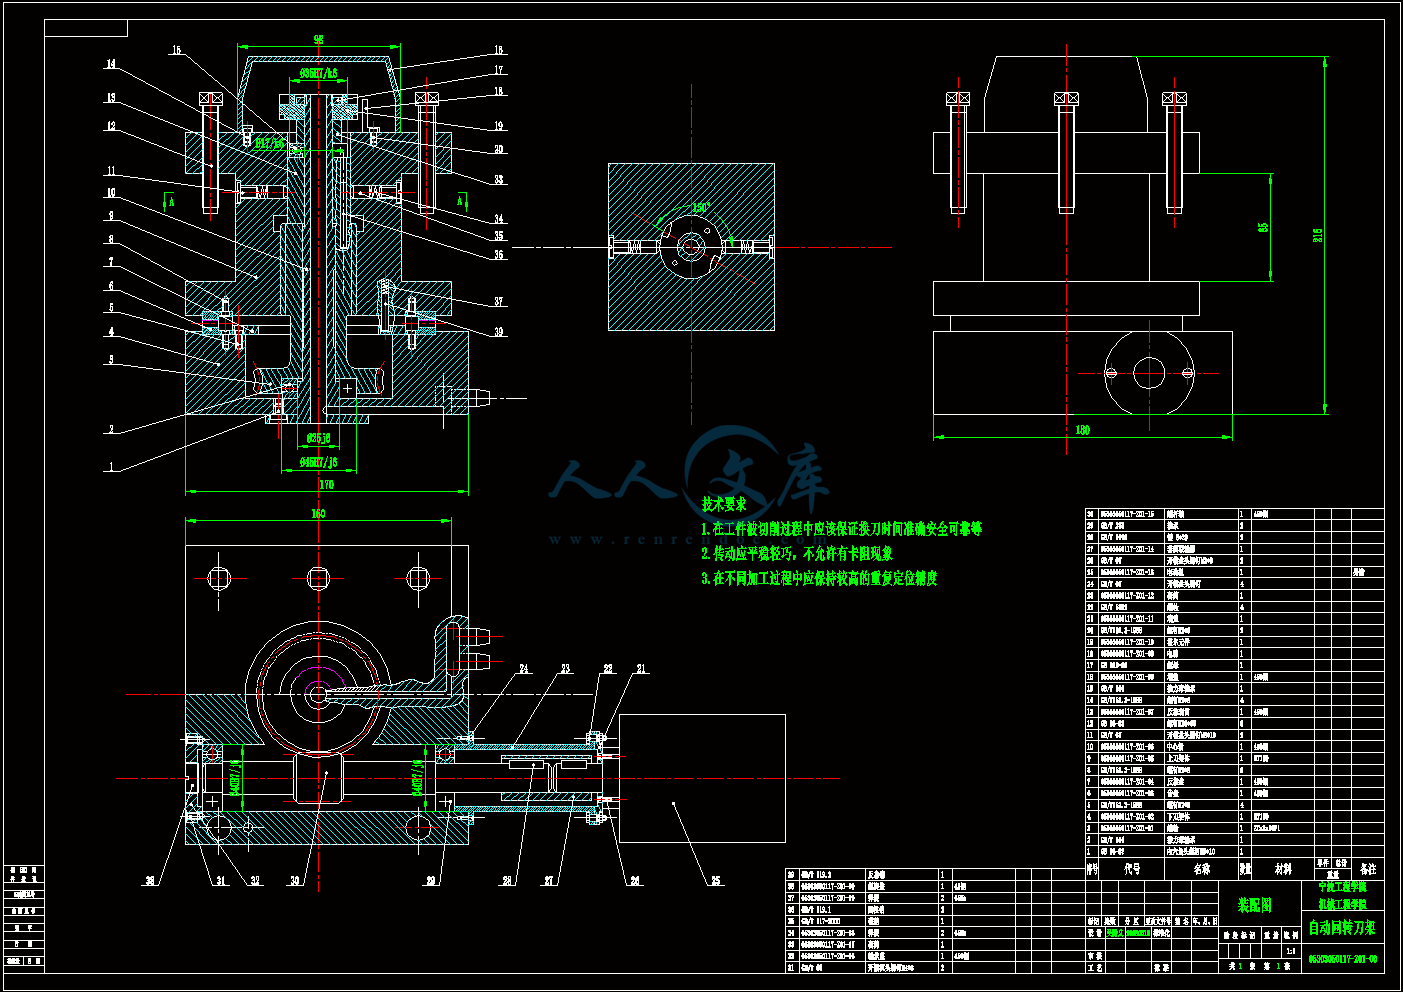The width and height of the screenshot is (1403, 992).
Task: Click the '备注' column header of parts list
Action: click(x=1368, y=870)
